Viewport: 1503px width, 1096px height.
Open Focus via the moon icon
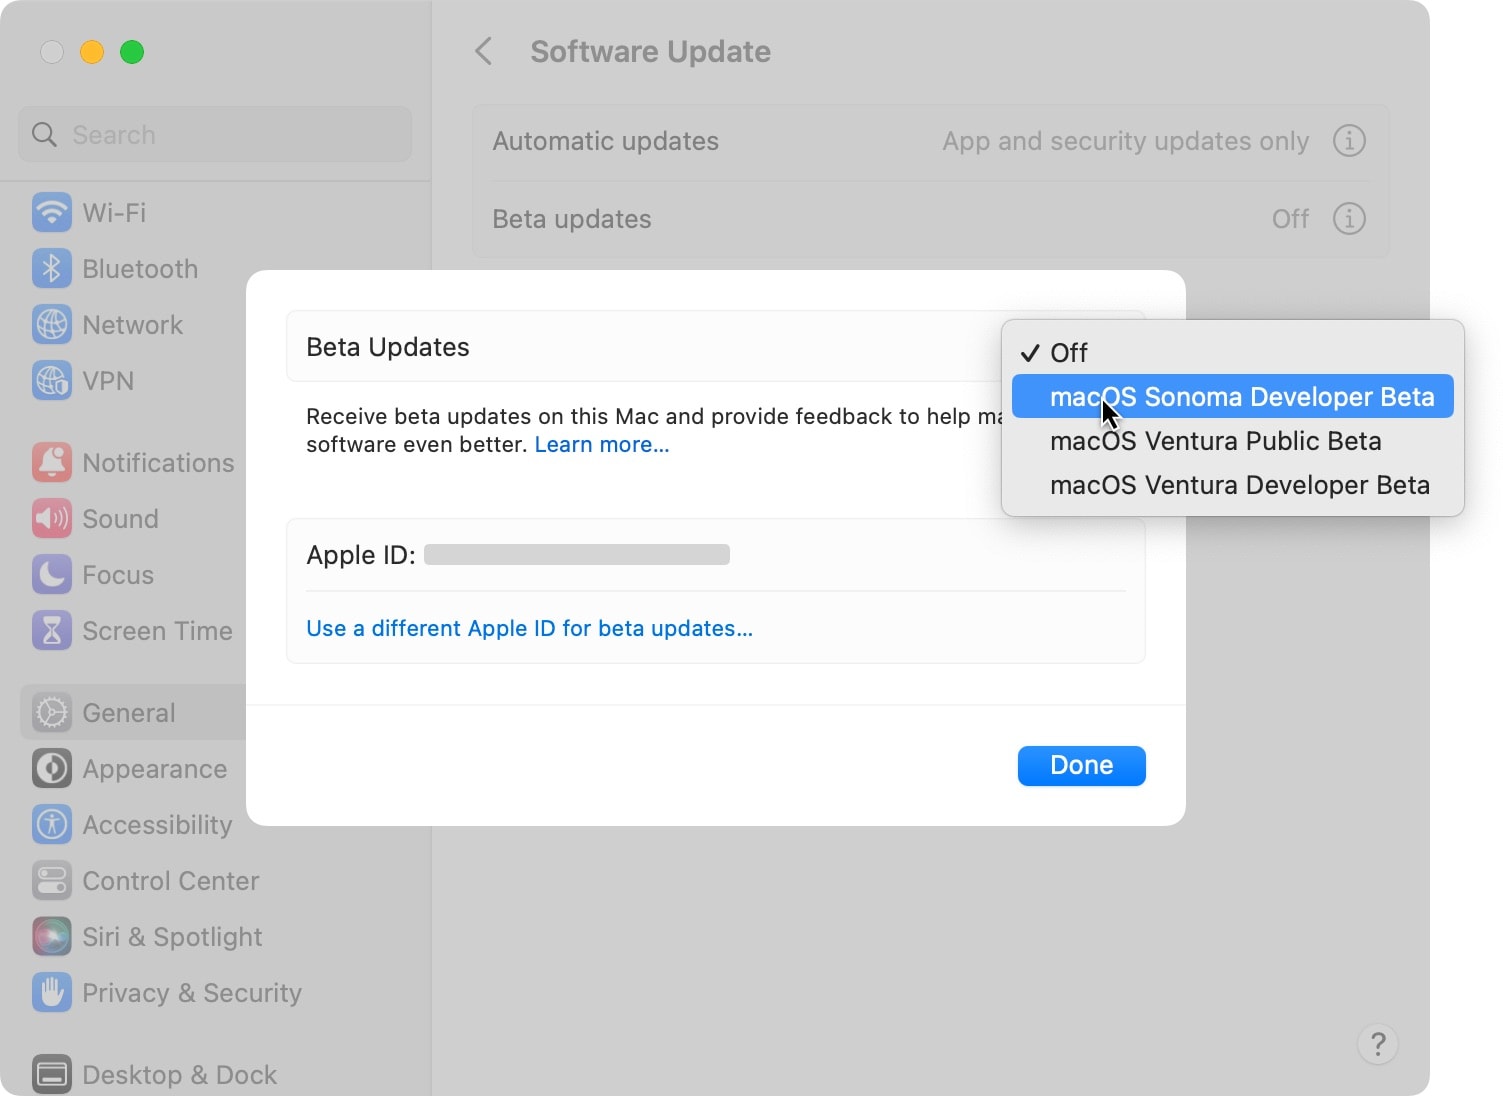pyautogui.click(x=51, y=574)
